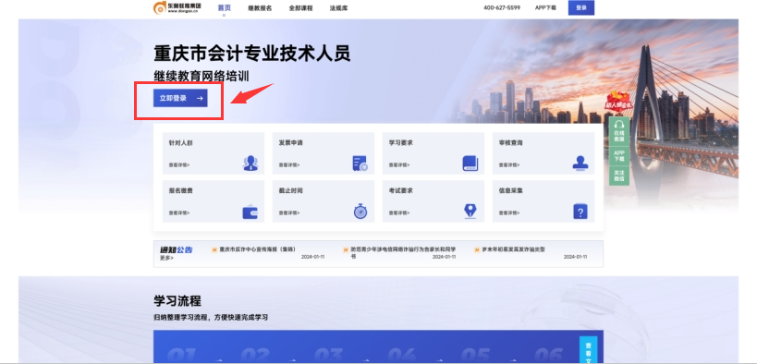
Task: Click the 信息采集 card title
Action: tap(511, 191)
